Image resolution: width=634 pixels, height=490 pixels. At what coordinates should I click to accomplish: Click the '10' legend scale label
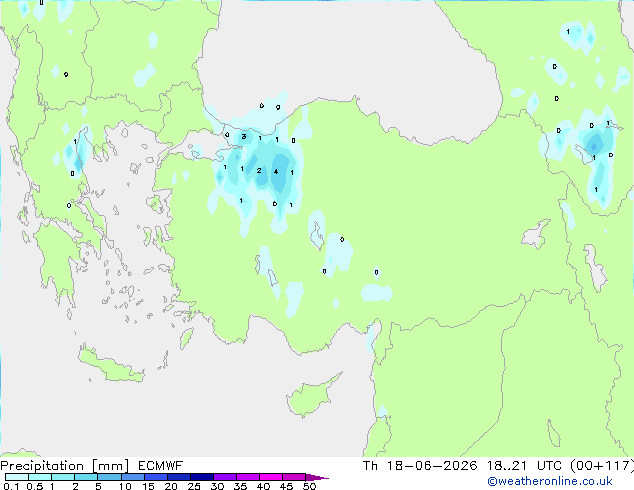coord(125,486)
